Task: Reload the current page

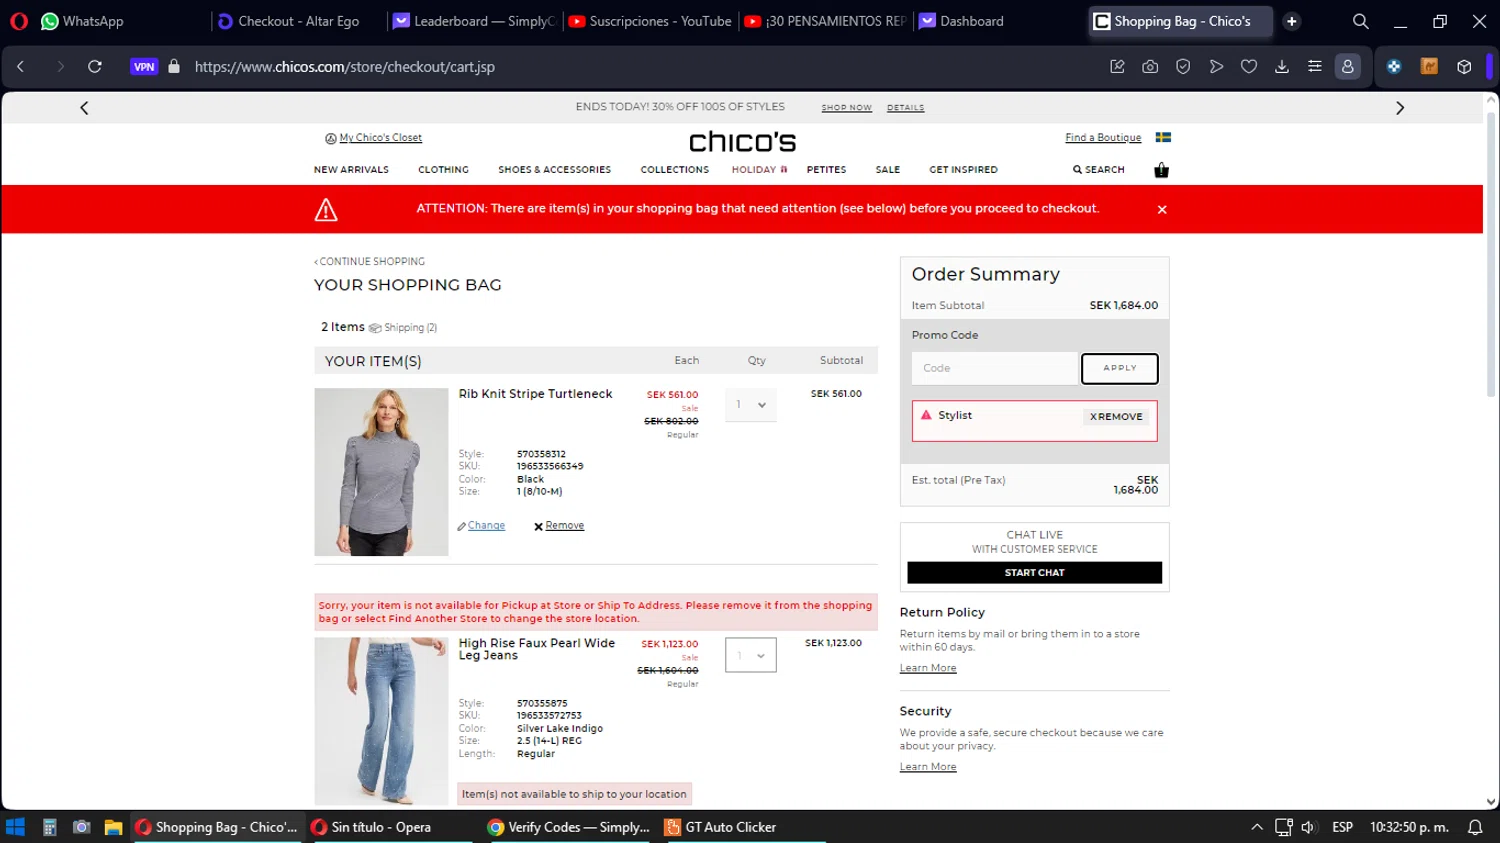Action: point(95,67)
